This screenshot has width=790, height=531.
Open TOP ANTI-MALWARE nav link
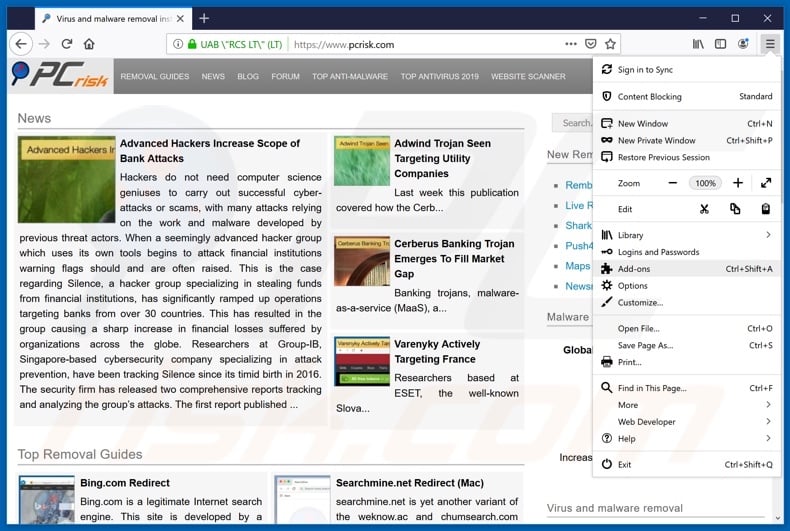tap(350, 77)
